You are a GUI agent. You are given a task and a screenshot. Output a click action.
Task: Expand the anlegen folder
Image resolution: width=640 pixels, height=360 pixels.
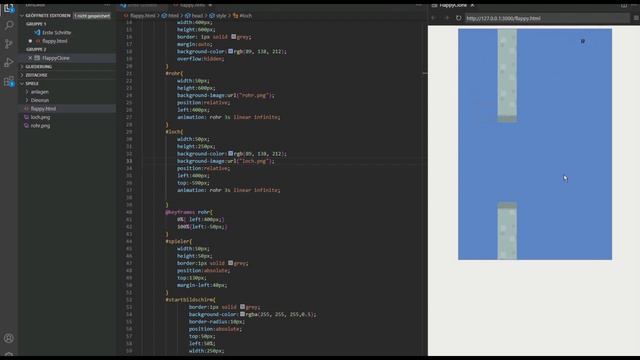27,92
